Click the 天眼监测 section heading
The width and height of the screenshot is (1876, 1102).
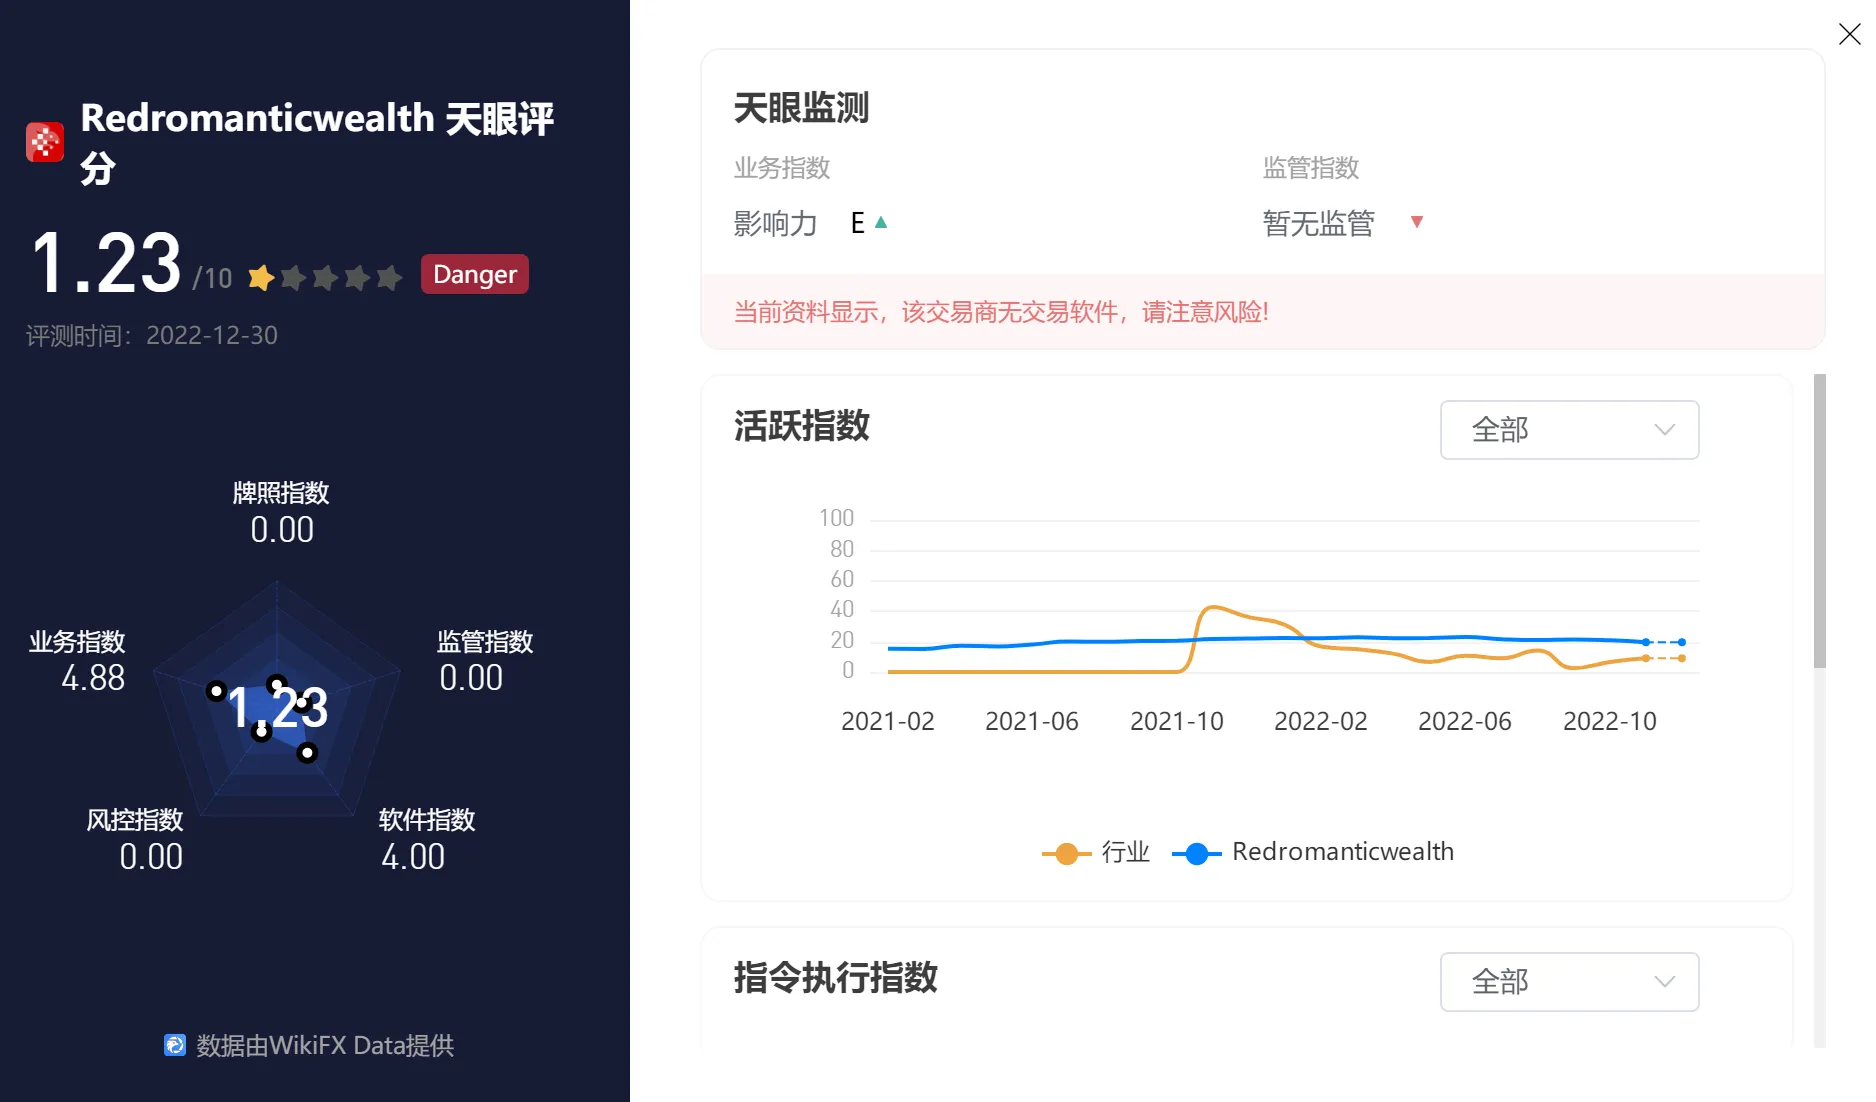point(801,107)
